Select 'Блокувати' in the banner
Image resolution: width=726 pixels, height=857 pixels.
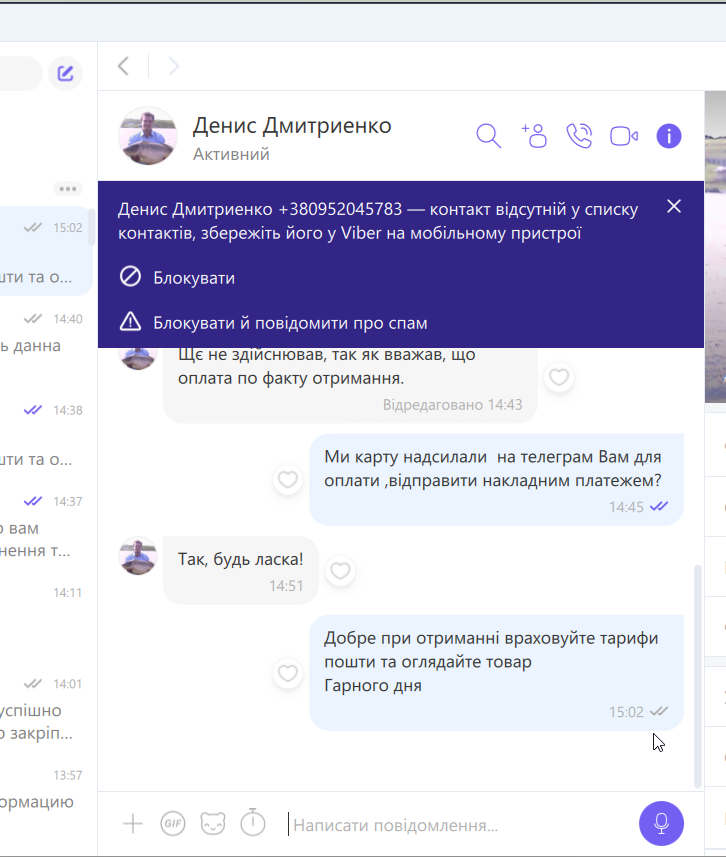pos(177,277)
